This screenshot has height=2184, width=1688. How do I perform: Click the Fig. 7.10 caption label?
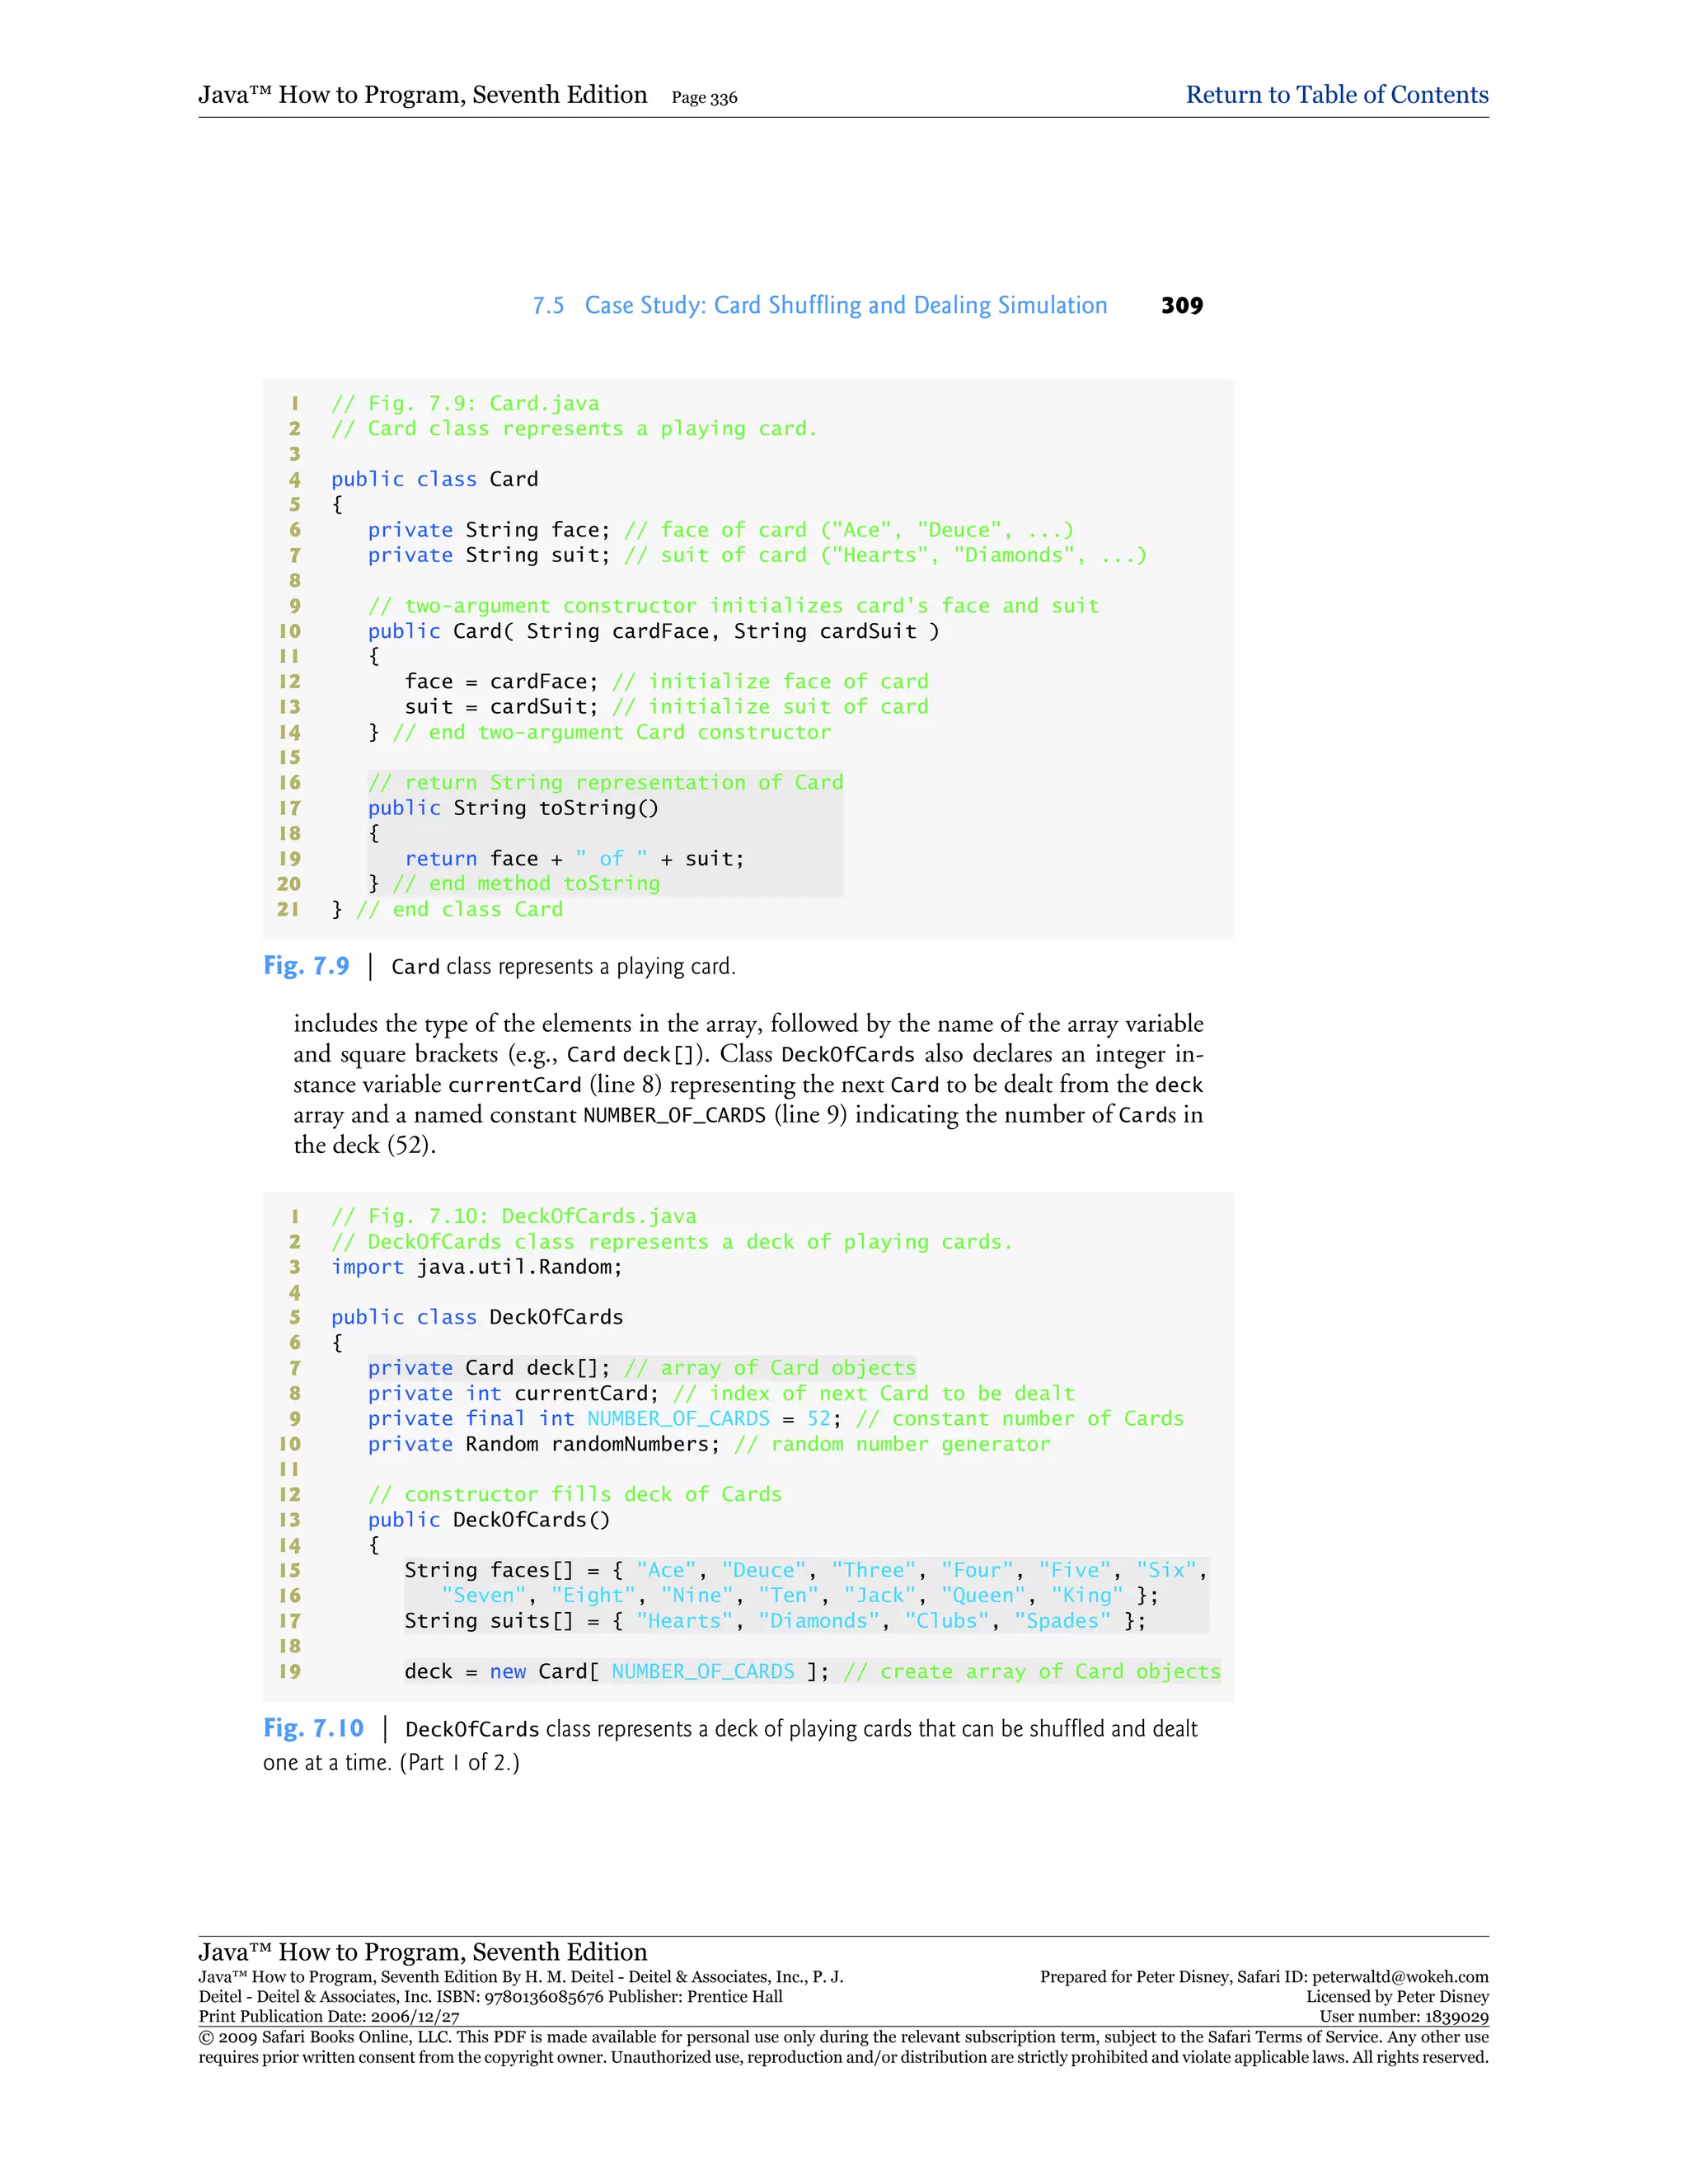[313, 1728]
